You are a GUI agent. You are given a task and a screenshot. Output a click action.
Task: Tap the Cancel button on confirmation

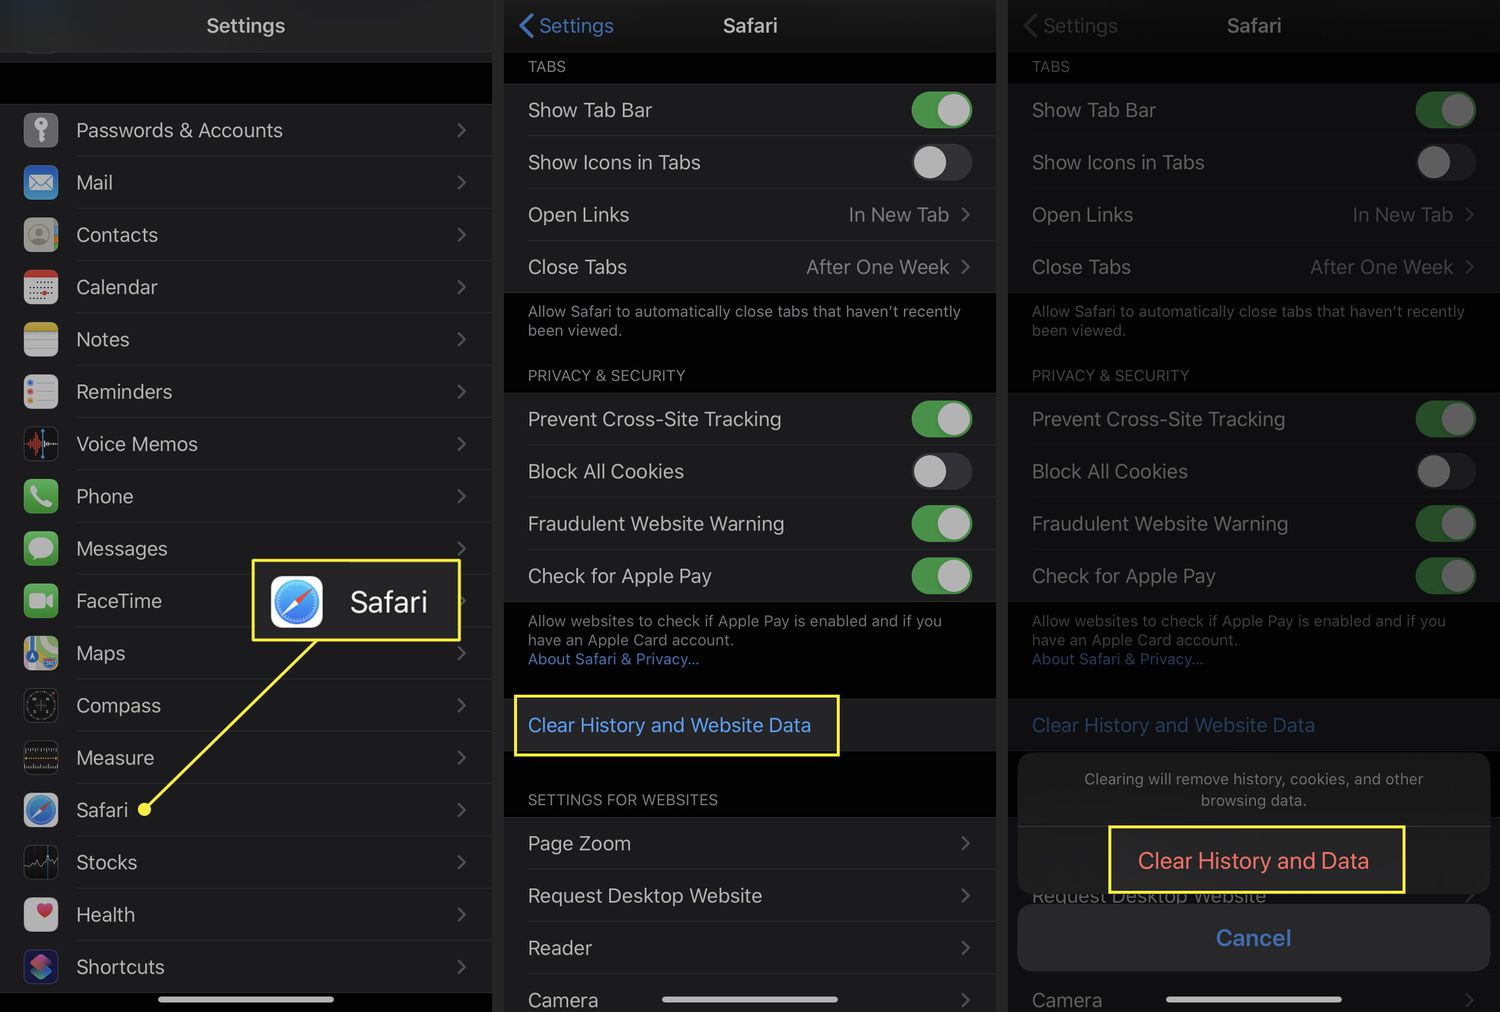[1252, 938]
